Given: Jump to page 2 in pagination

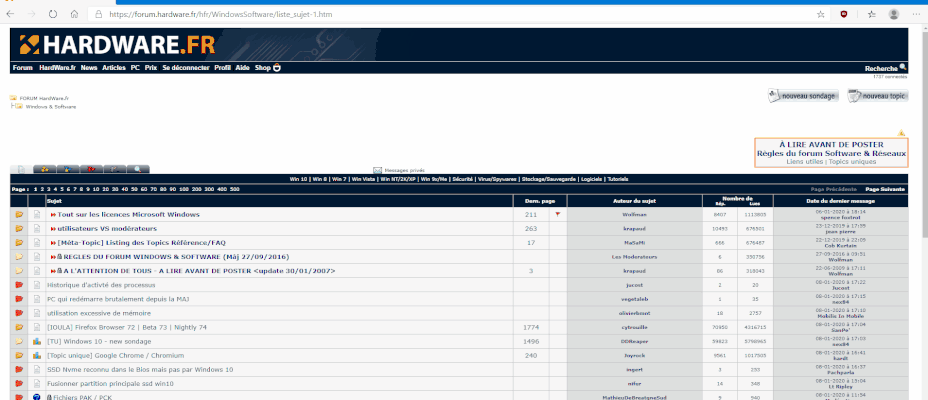Looking at the screenshot, I should coord(42,189).
